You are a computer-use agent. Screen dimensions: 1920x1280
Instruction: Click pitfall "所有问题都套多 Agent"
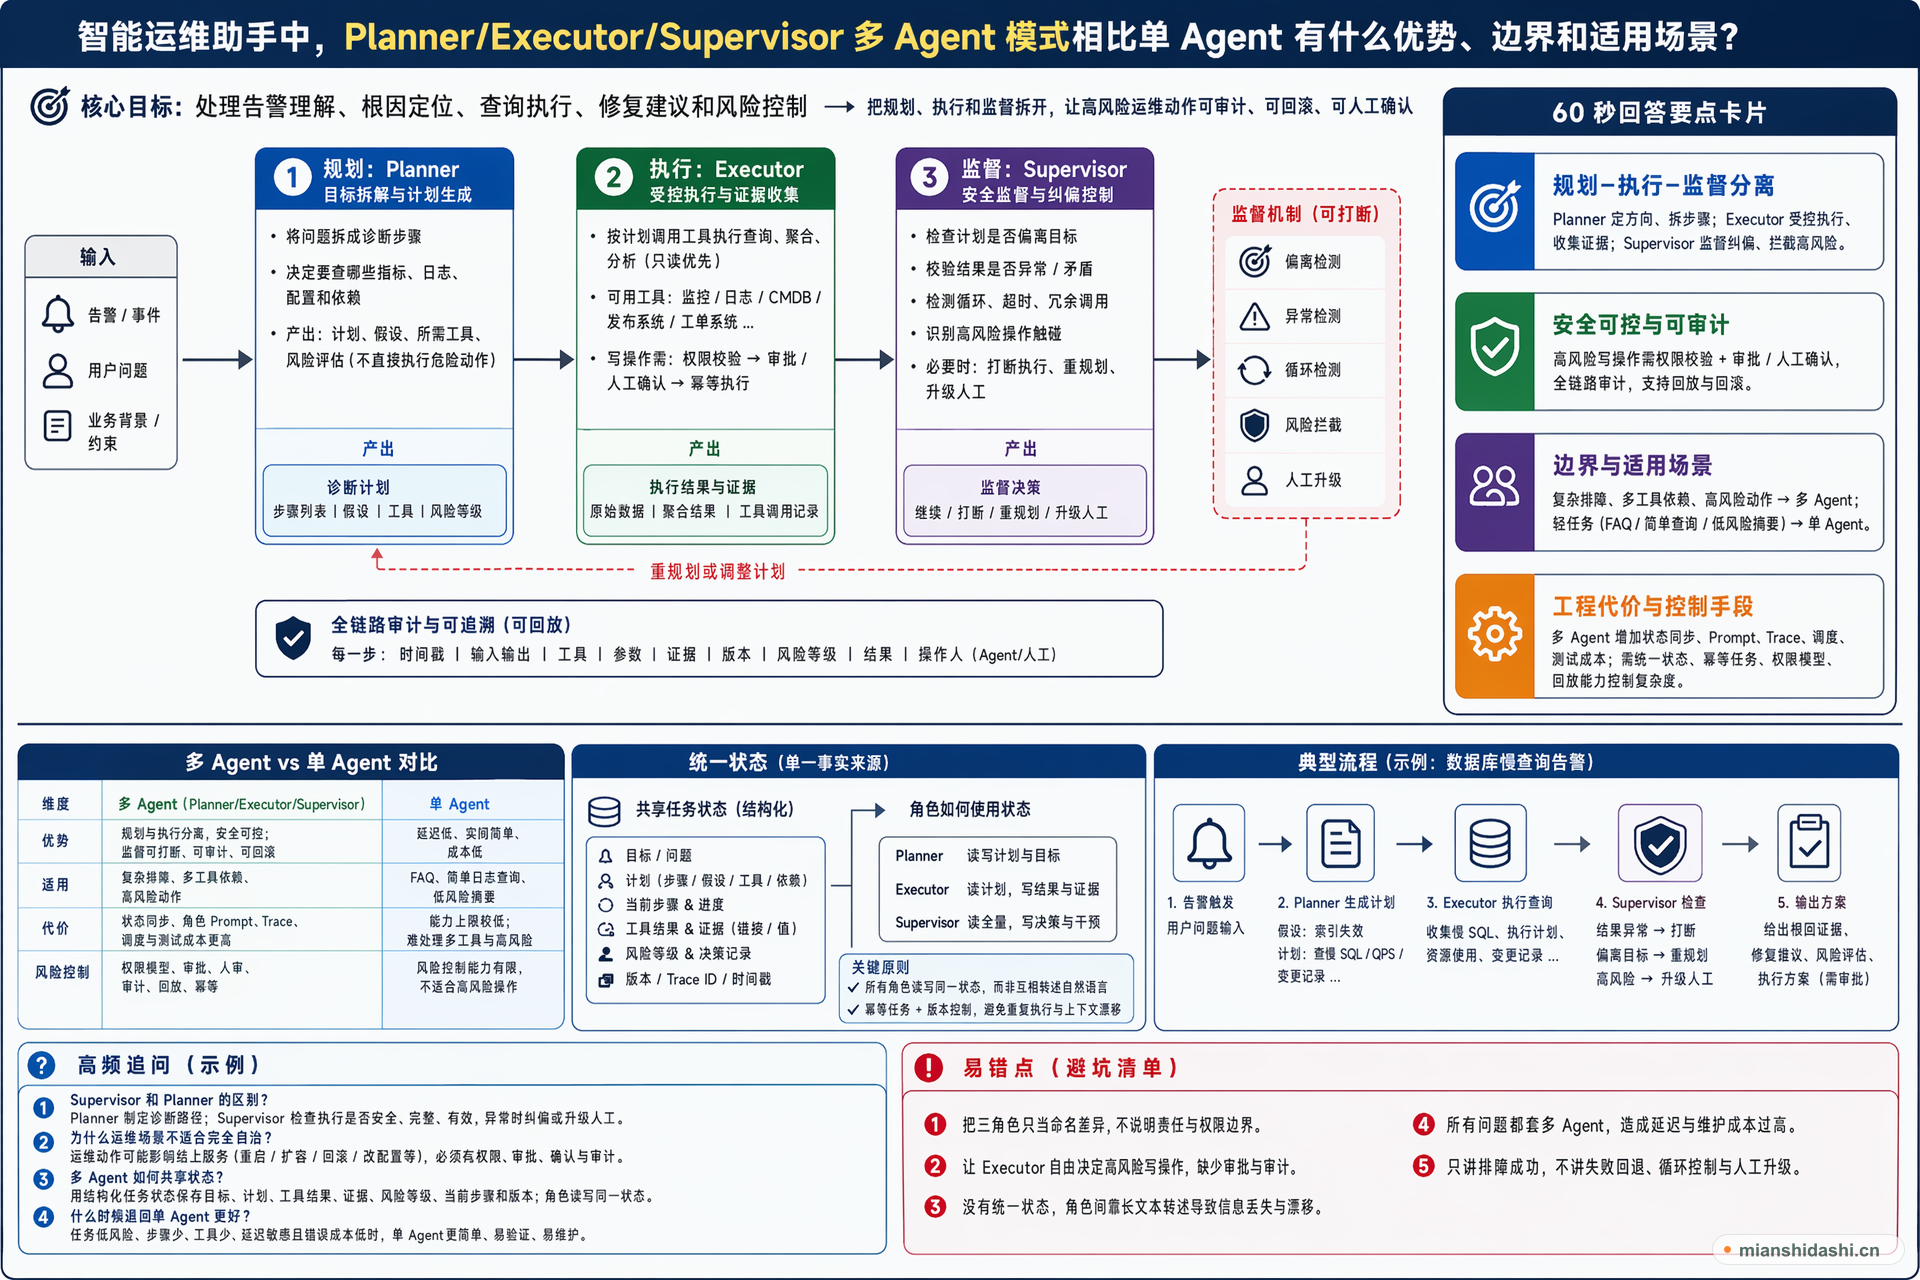coord(1624,1125)
